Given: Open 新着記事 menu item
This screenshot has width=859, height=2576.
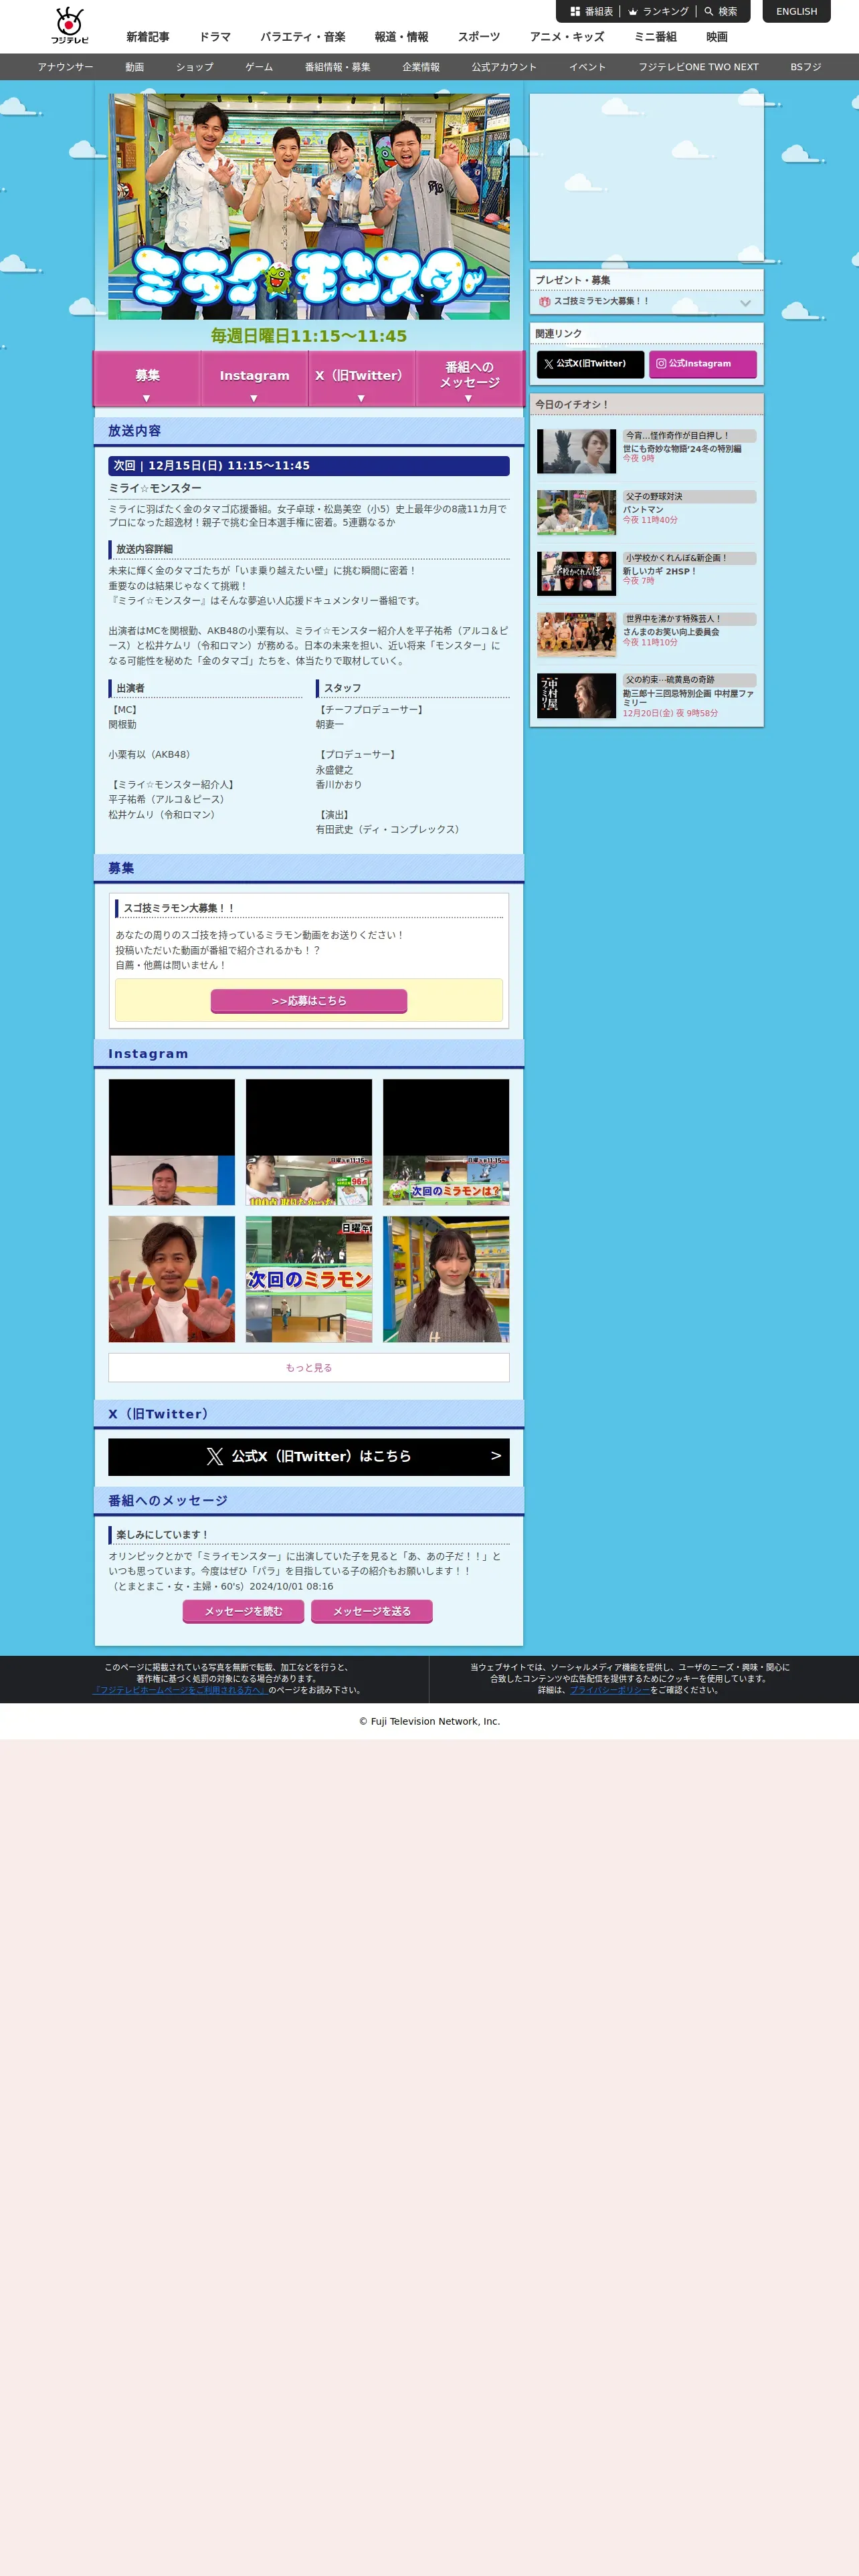Looking at the screenshot, I should point(148,37).
